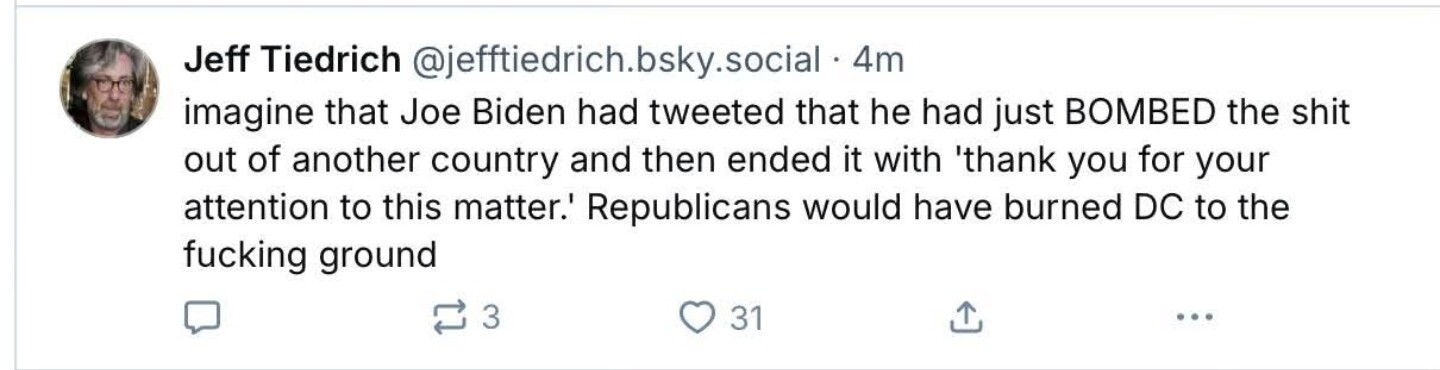This screenshot has width=1440, height=370.
Task: Click Jeff Tiedrich's profile avatar
Action: click(x=109, y=88)
